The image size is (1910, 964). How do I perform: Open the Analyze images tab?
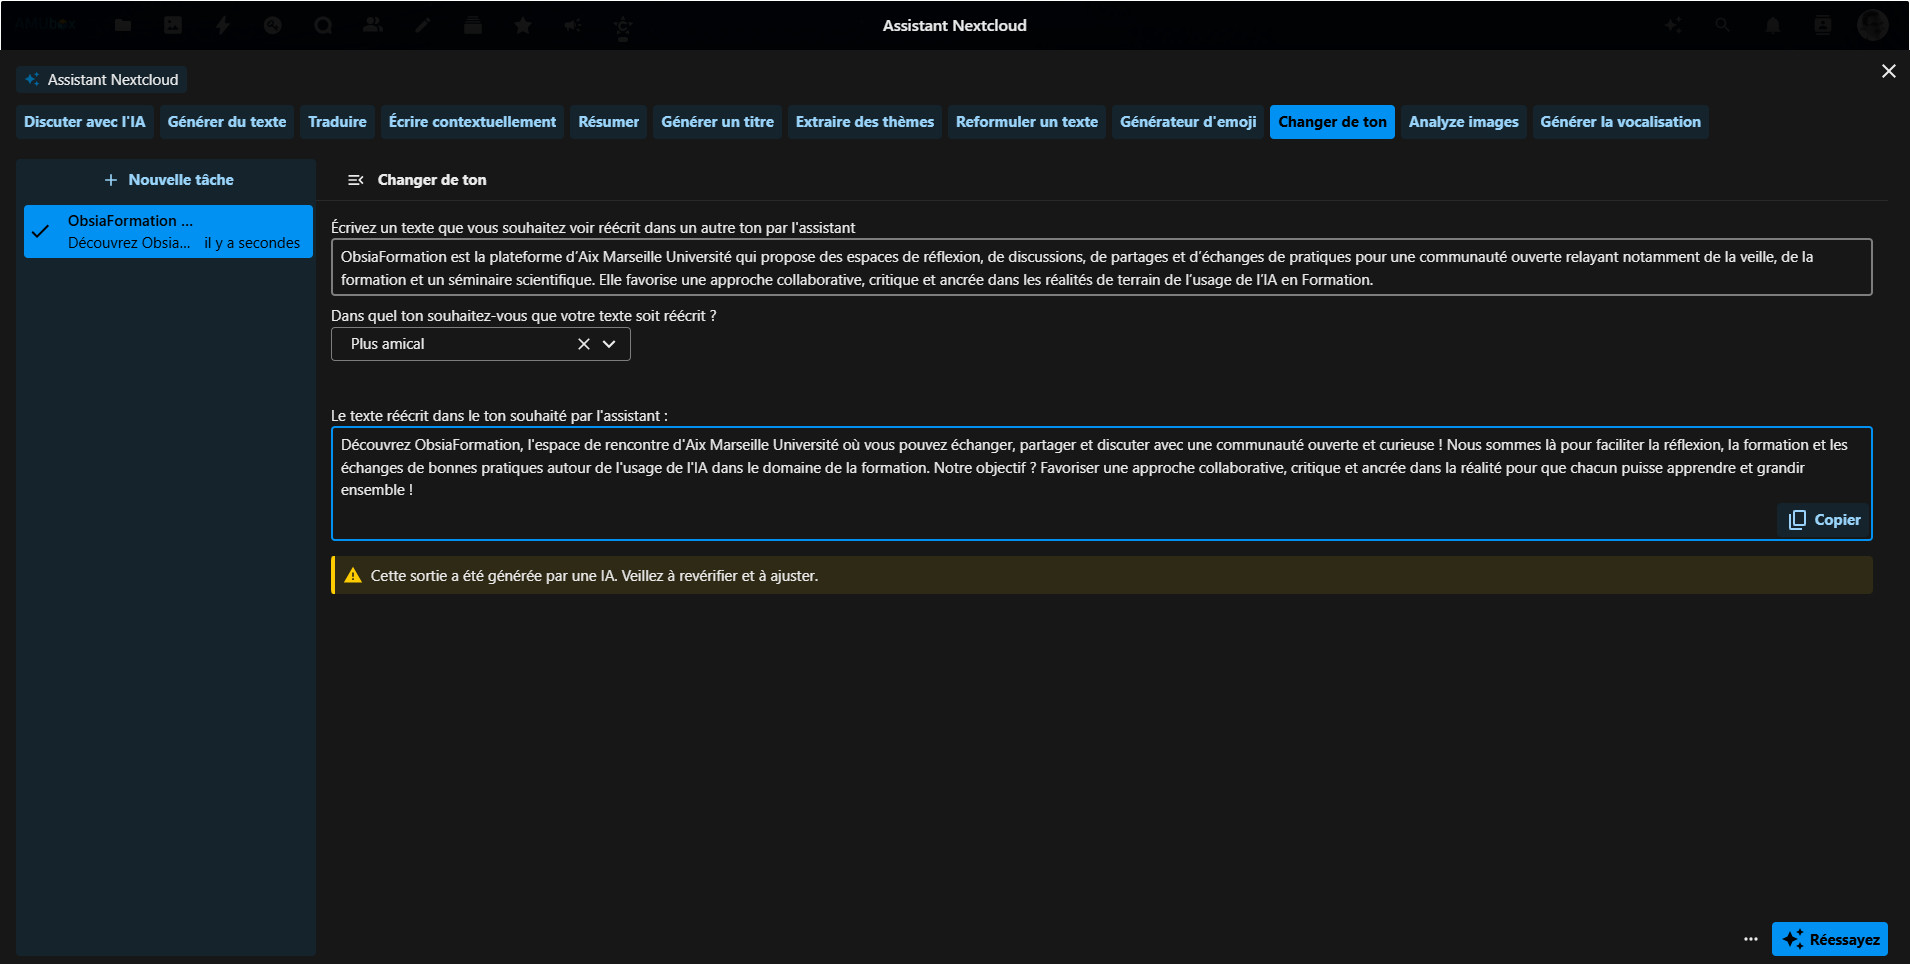(1463, 122)
